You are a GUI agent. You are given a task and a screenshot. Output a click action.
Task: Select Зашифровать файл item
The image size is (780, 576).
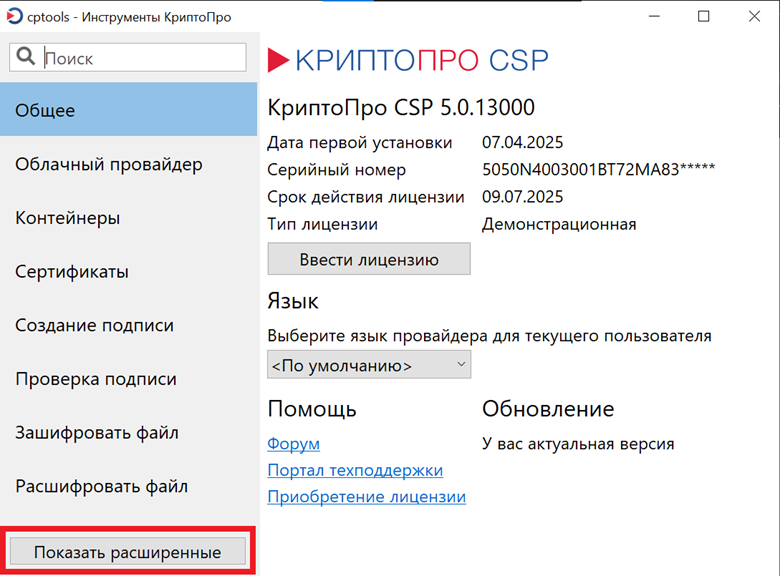[128, 432]
